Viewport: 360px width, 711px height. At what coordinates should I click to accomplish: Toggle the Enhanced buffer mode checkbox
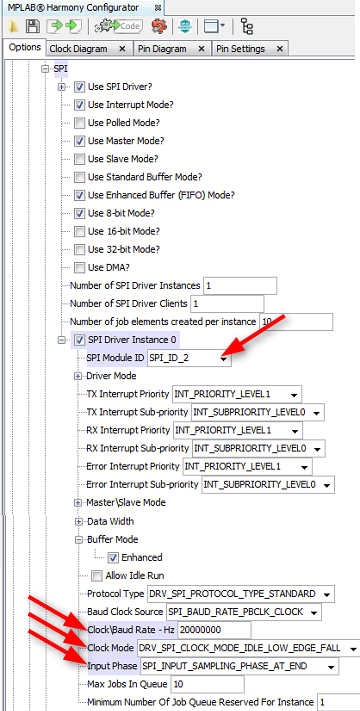(x=113, y=557)
